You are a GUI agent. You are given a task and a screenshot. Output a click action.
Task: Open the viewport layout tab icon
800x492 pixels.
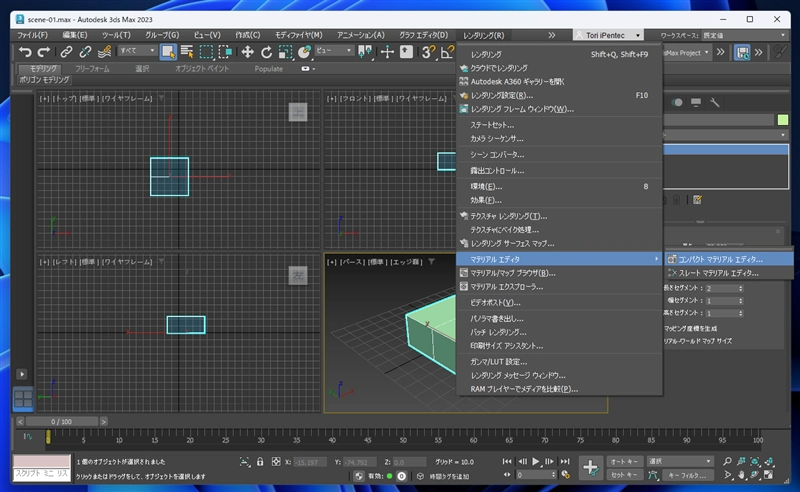tap(23, 399)
